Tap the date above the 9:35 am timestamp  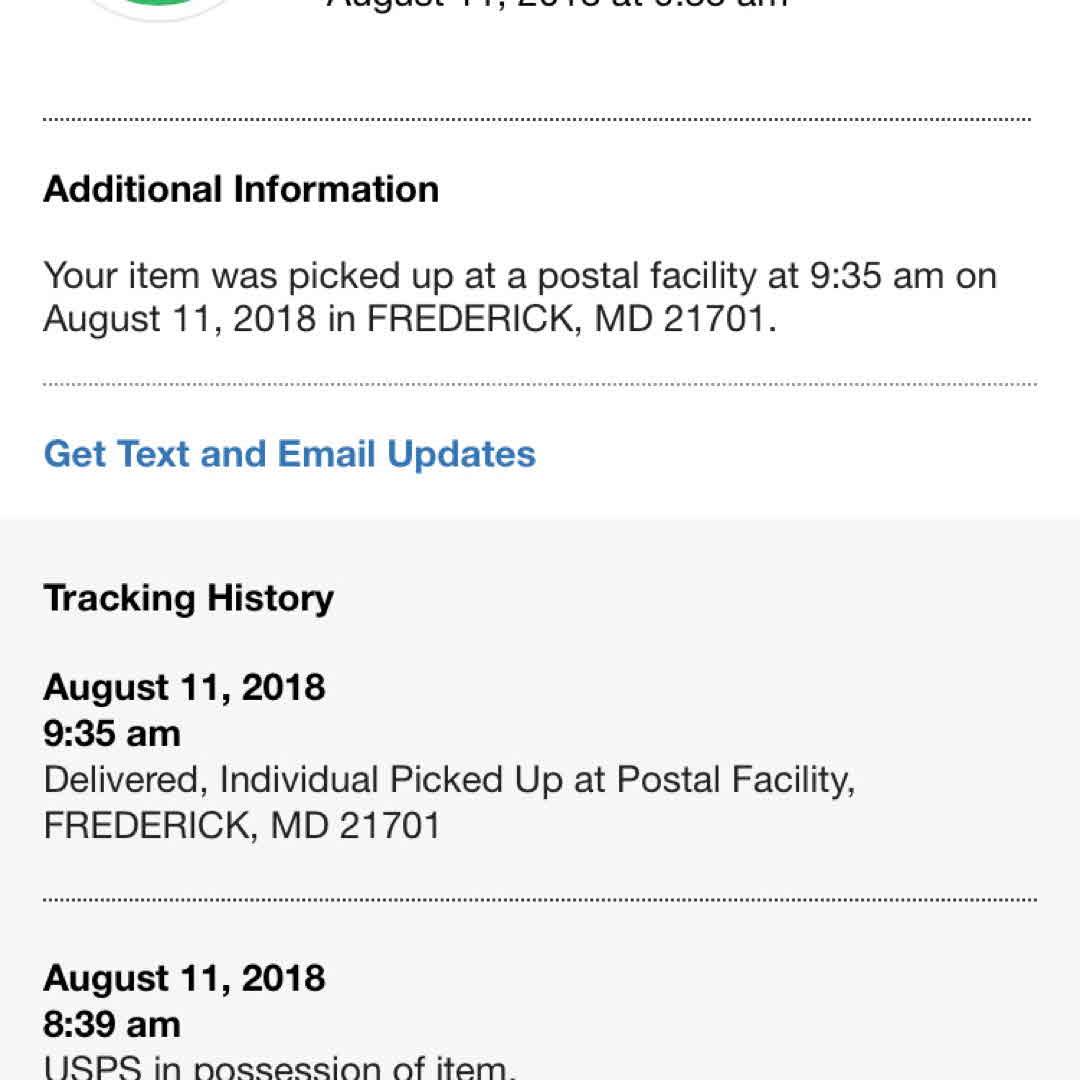point(184,687)
